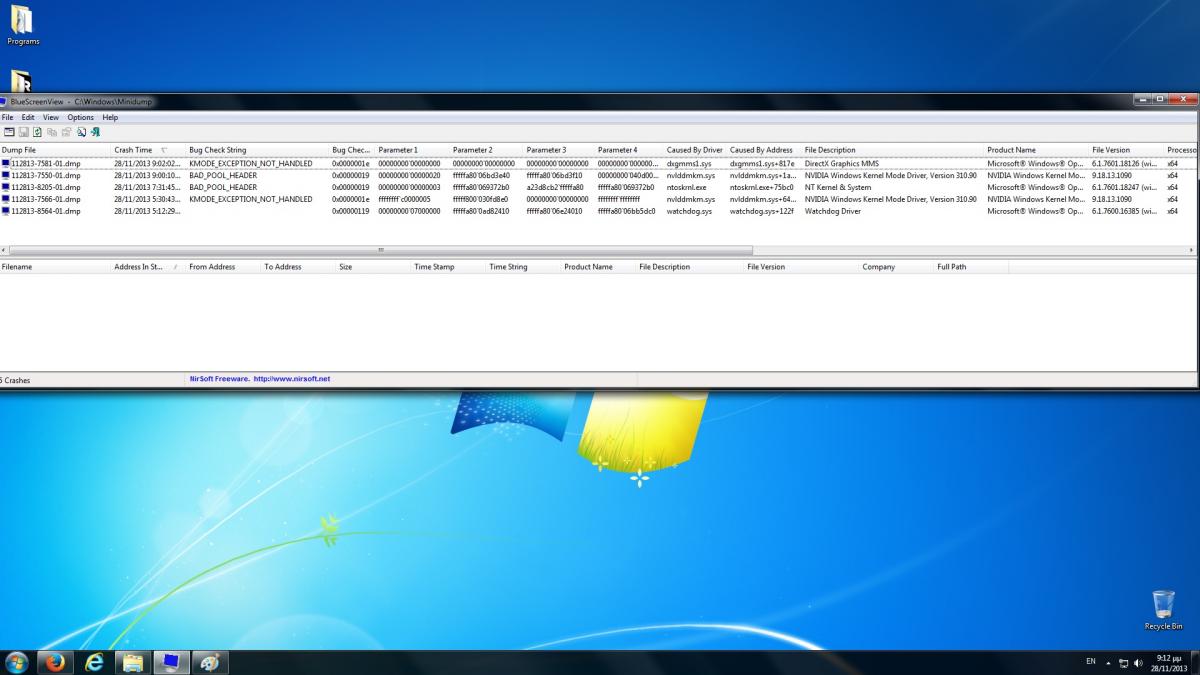Viewport: 1200px width, 675px height.
Task: Open the Windows Start menu
Action: (17, 662)
